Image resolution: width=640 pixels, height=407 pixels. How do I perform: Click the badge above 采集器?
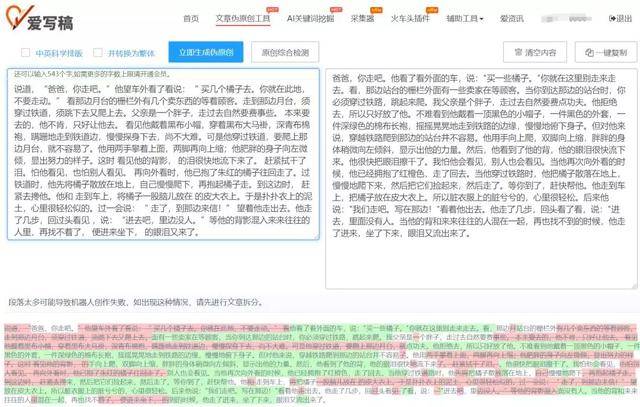point(376,9)
